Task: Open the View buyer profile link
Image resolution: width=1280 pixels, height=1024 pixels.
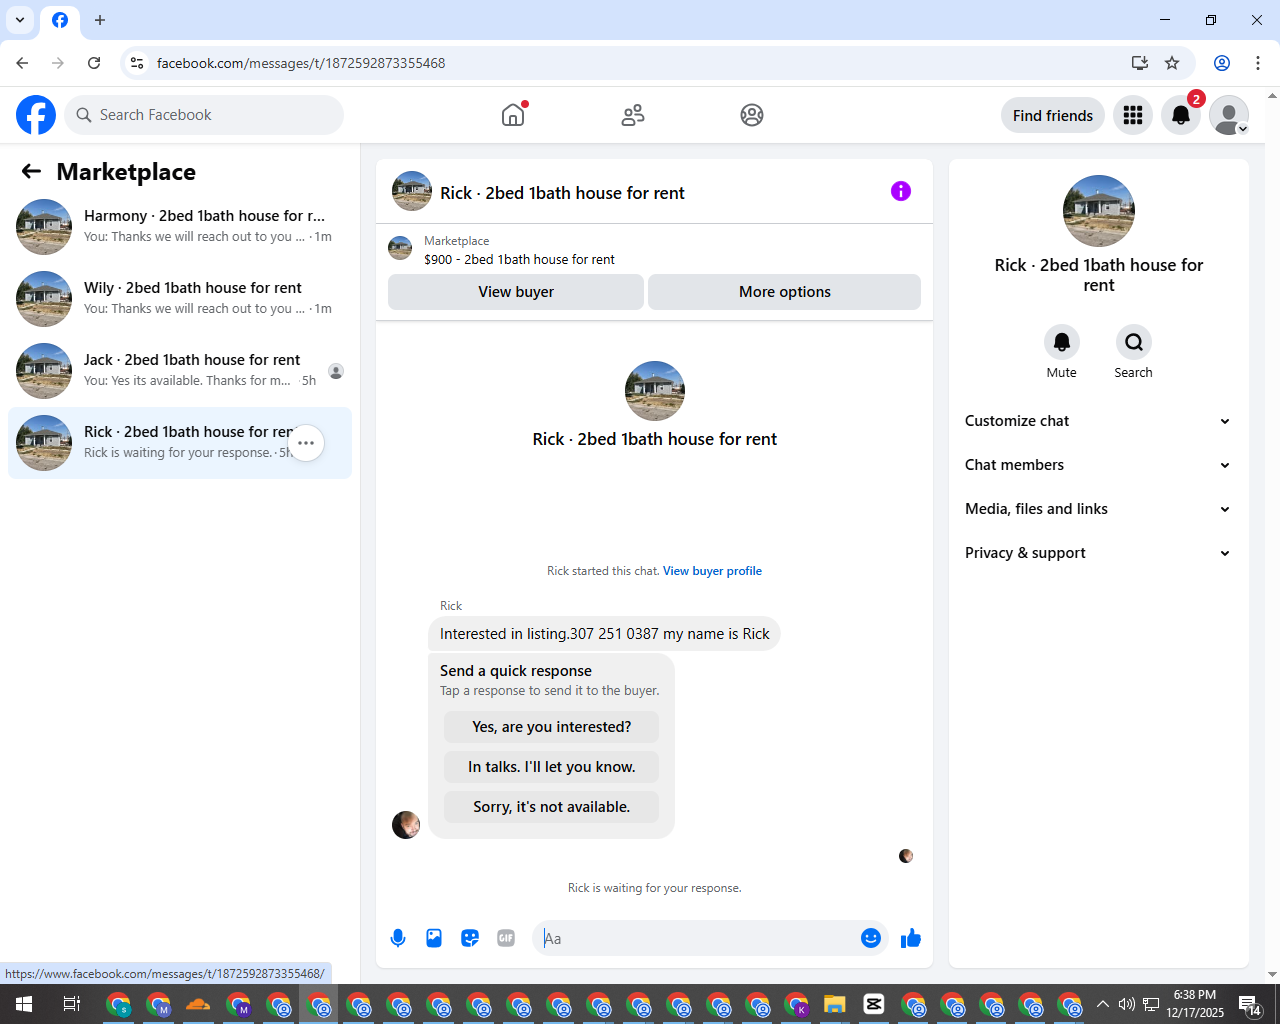Action: coord(712,571)
